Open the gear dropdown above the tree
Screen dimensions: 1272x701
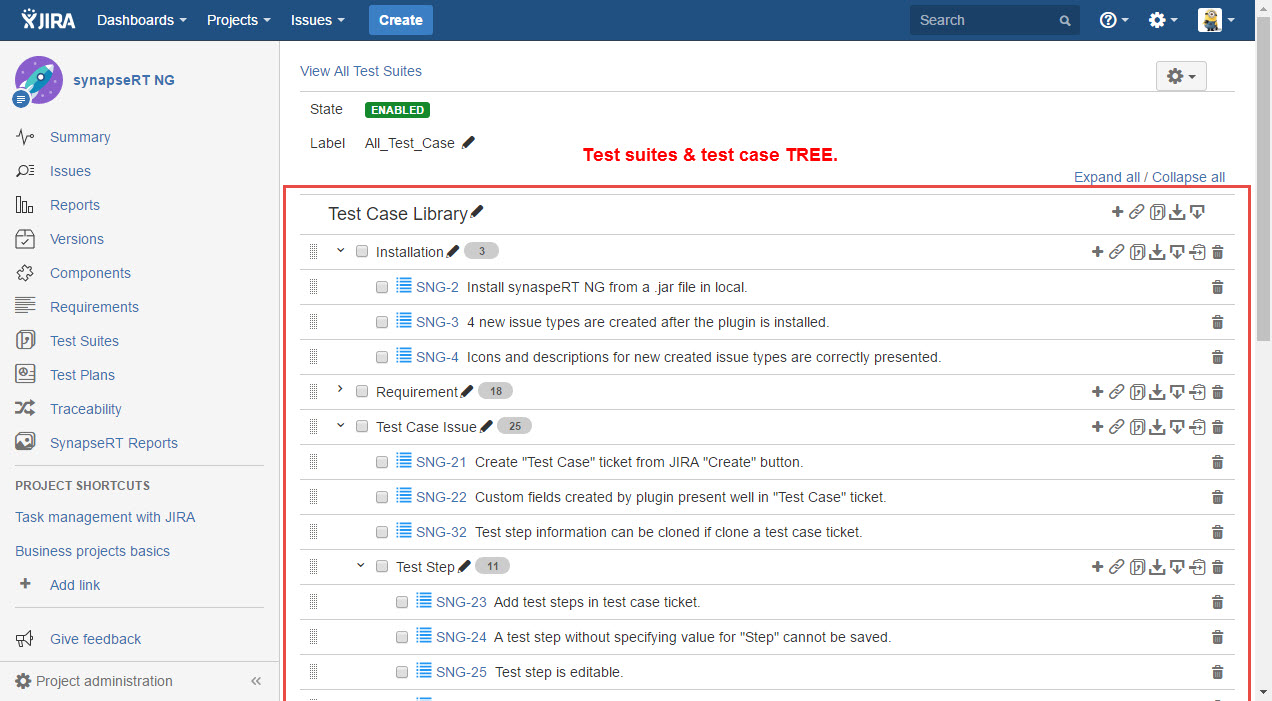1180,76
